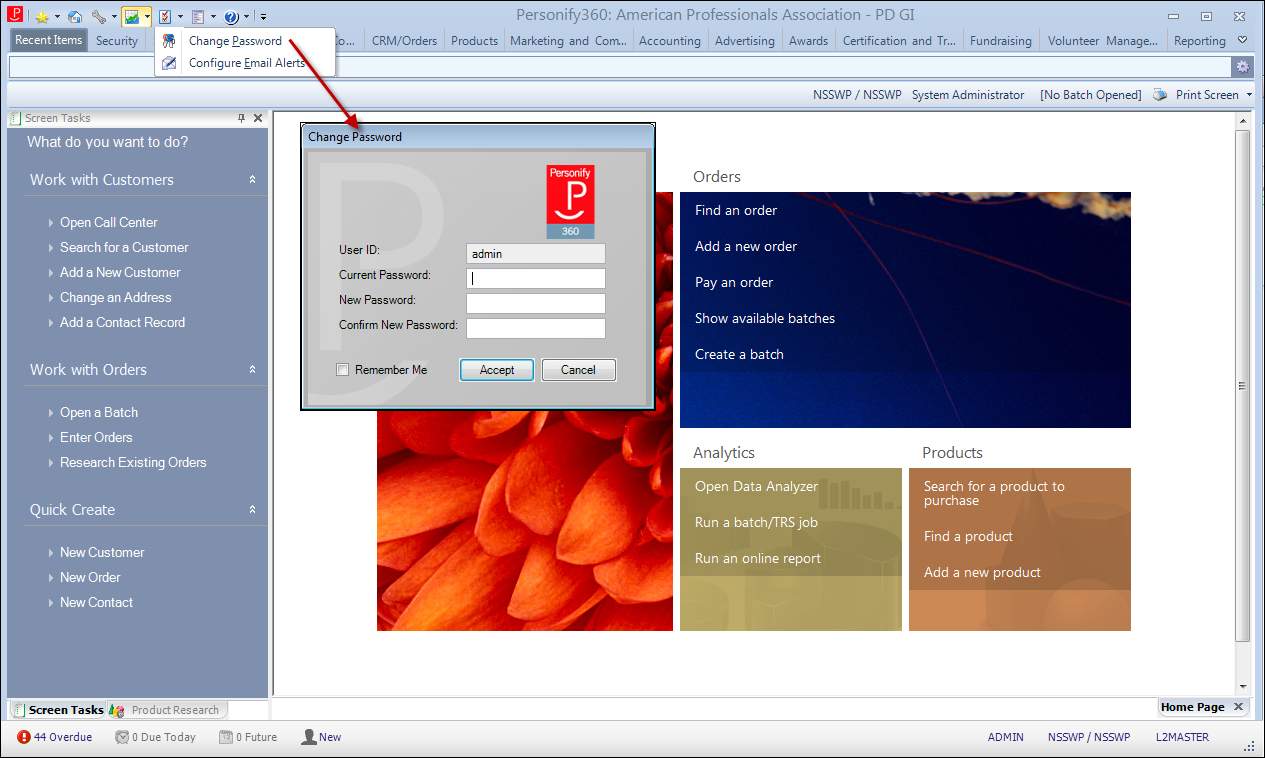The image size is (1265, 758).
Task: Open the Print Screen dropdown arrow
Action: point(1248,95)
